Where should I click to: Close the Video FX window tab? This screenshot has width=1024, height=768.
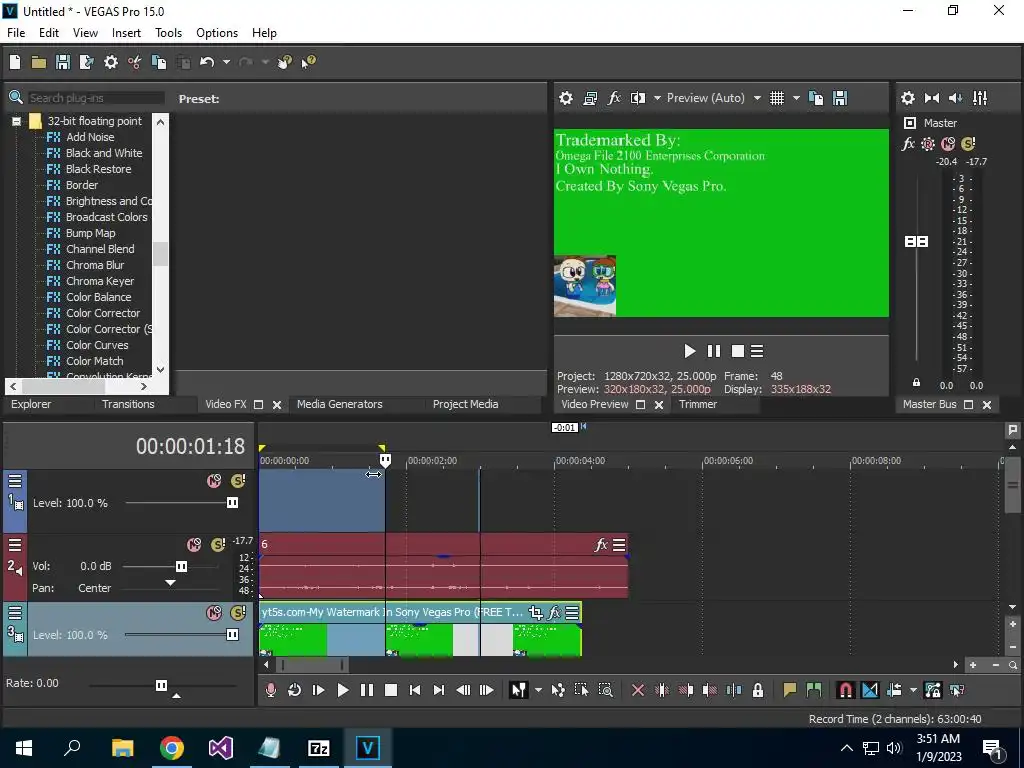tap(277, 405)
